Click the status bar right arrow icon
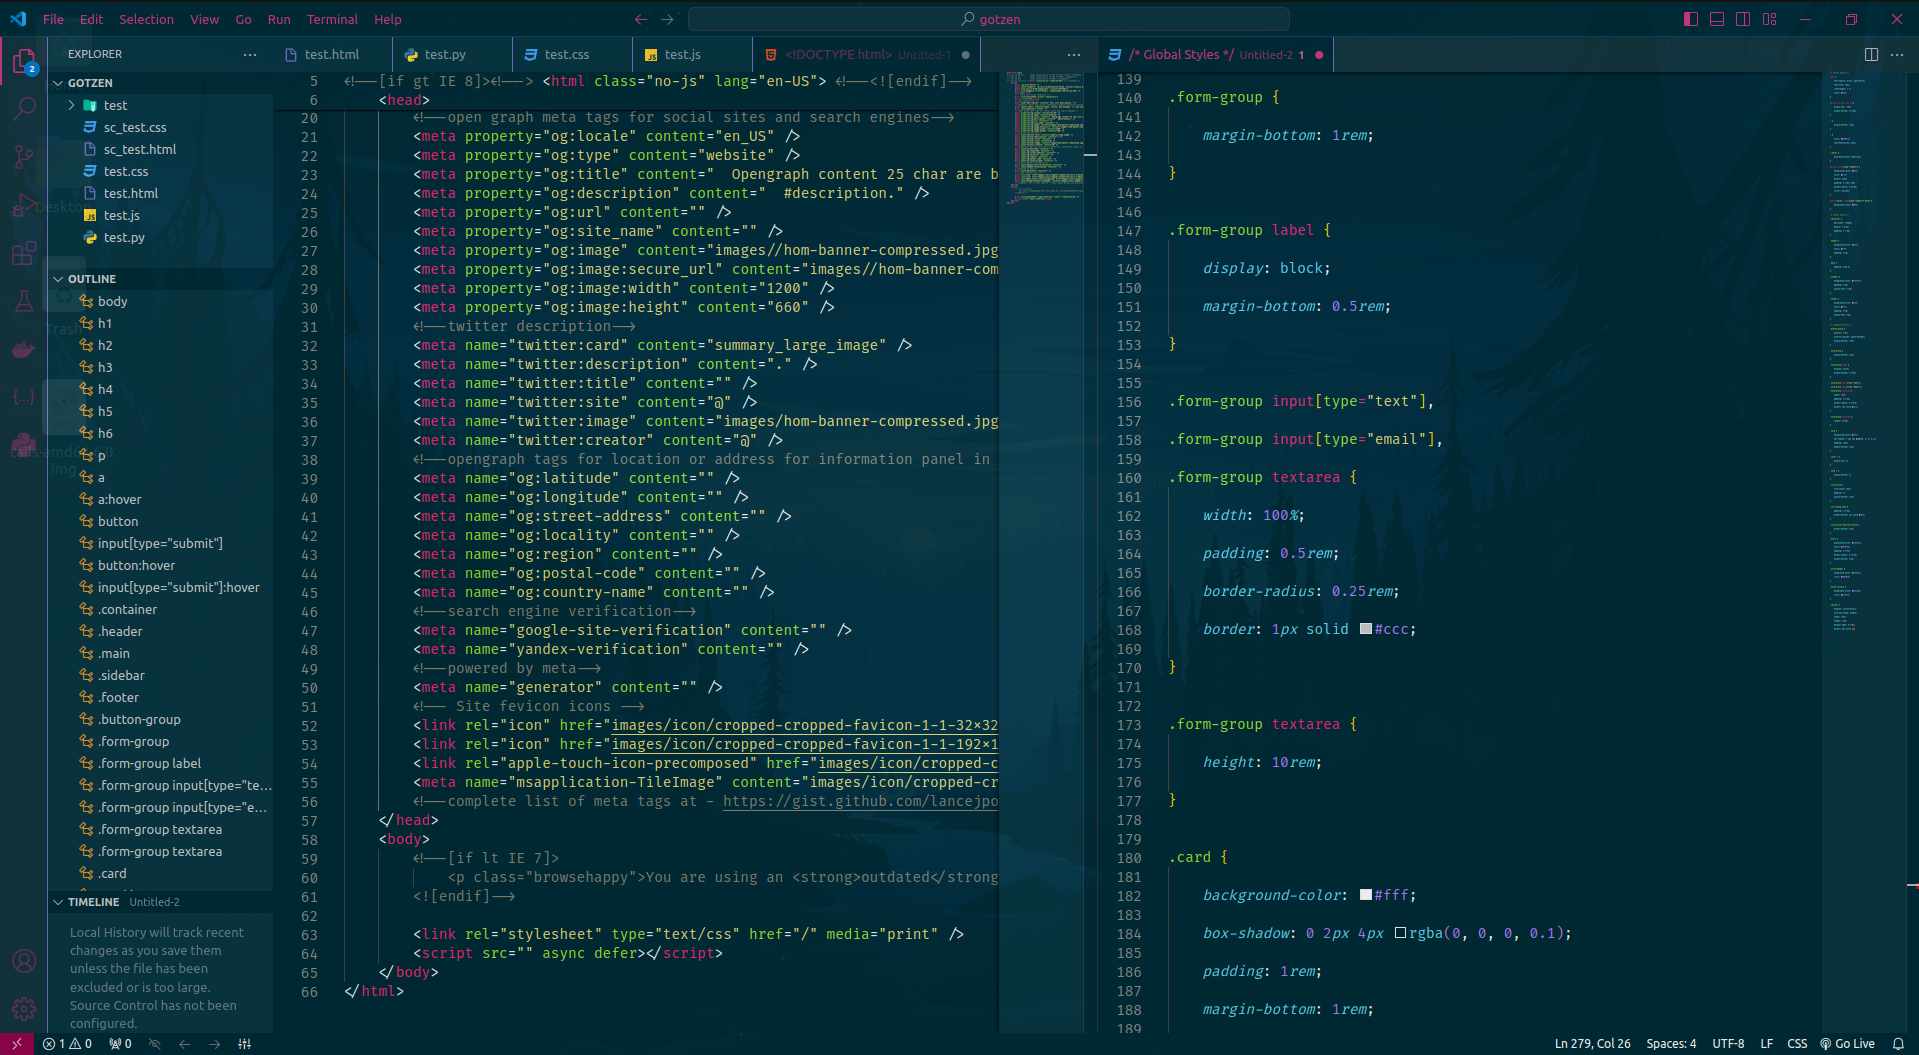The width and height of the screenshot is (1919, 1055). point(214,1044)
